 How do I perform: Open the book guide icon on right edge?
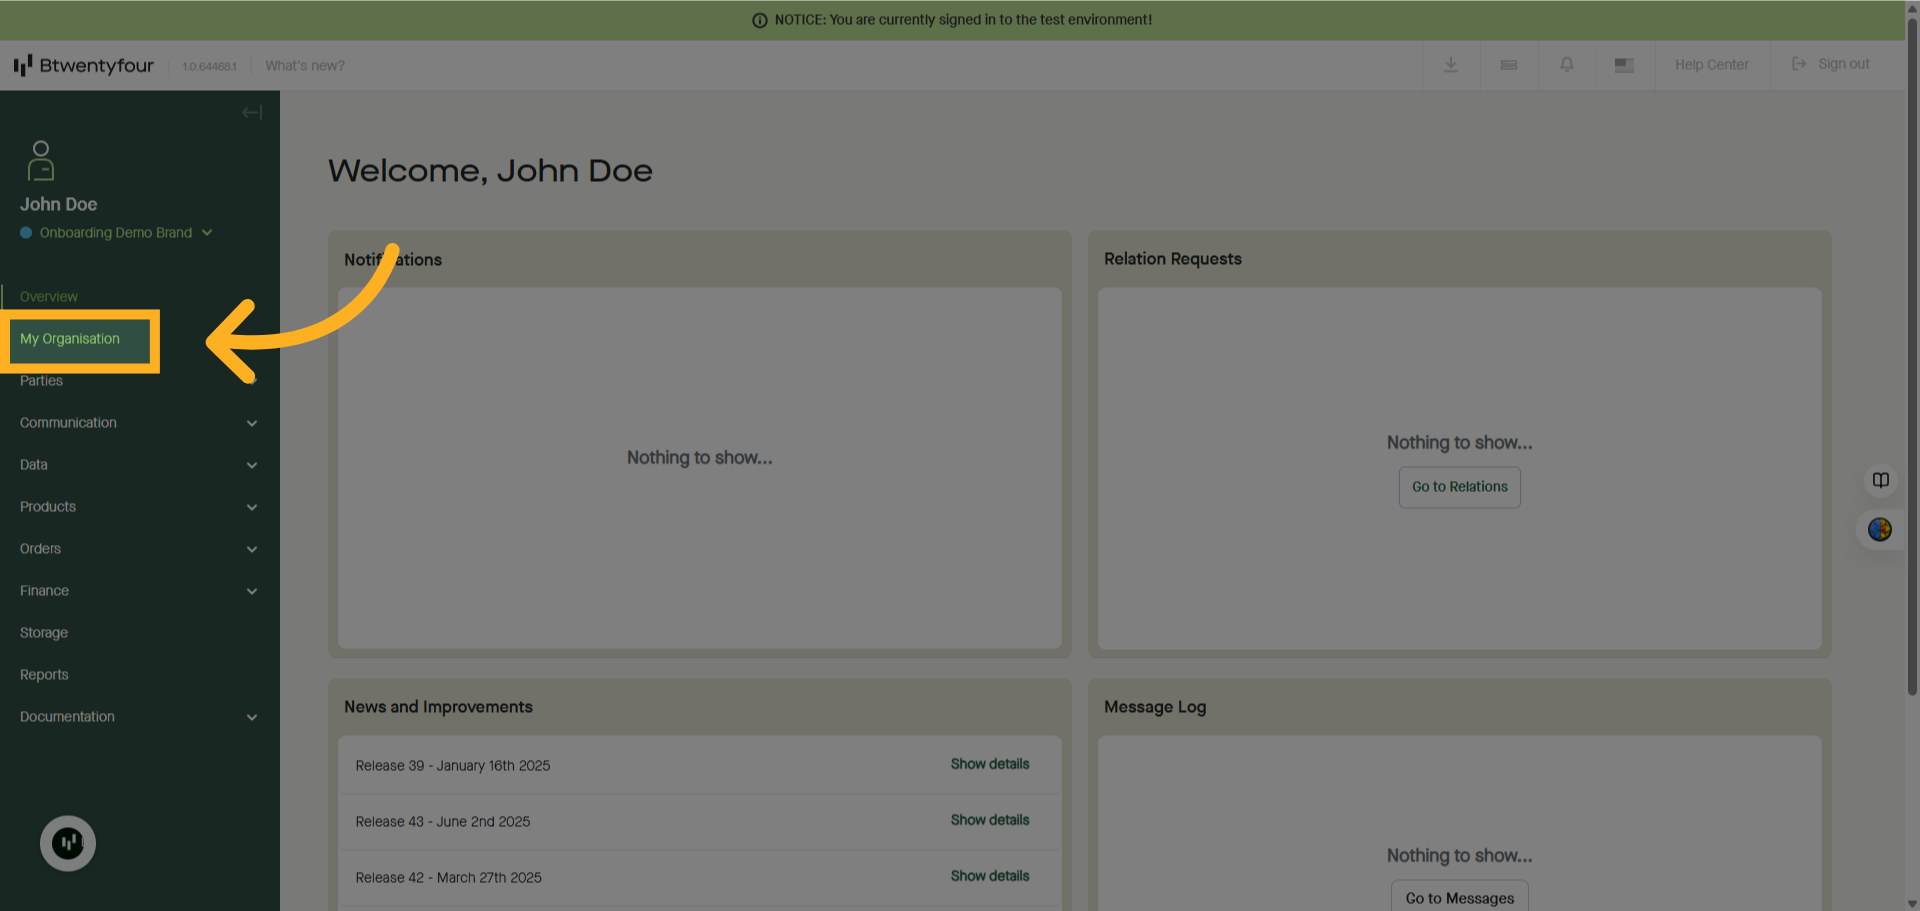tap(1880, 480)
